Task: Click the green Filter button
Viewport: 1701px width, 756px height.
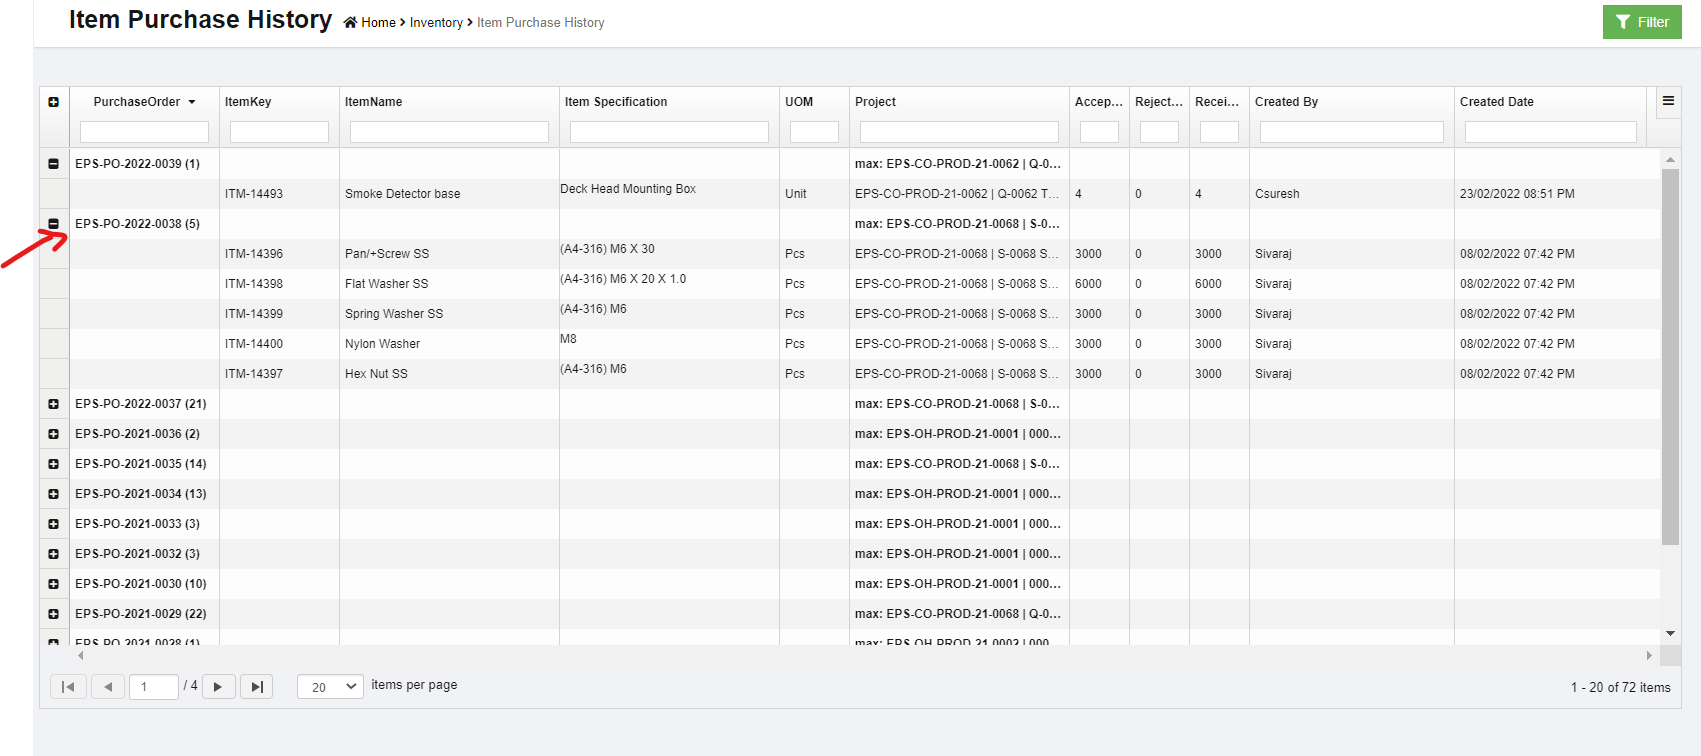Action: 1642,22
